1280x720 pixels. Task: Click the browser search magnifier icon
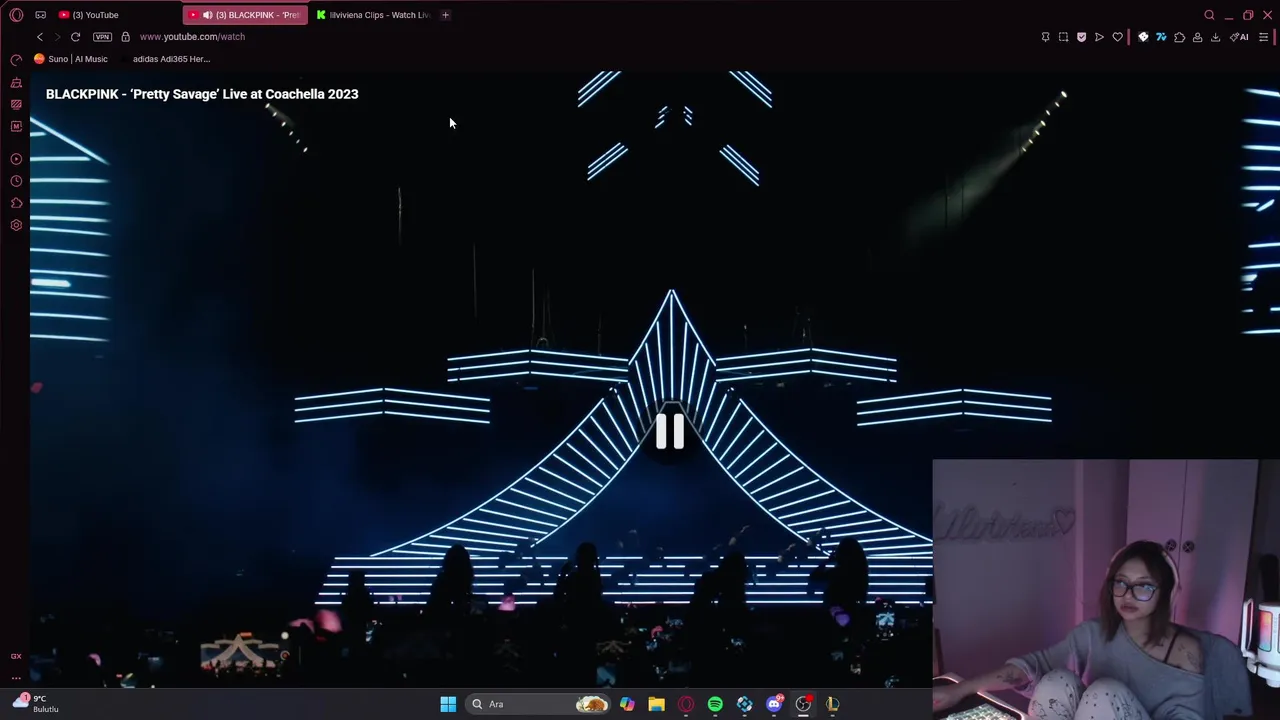1209,15
